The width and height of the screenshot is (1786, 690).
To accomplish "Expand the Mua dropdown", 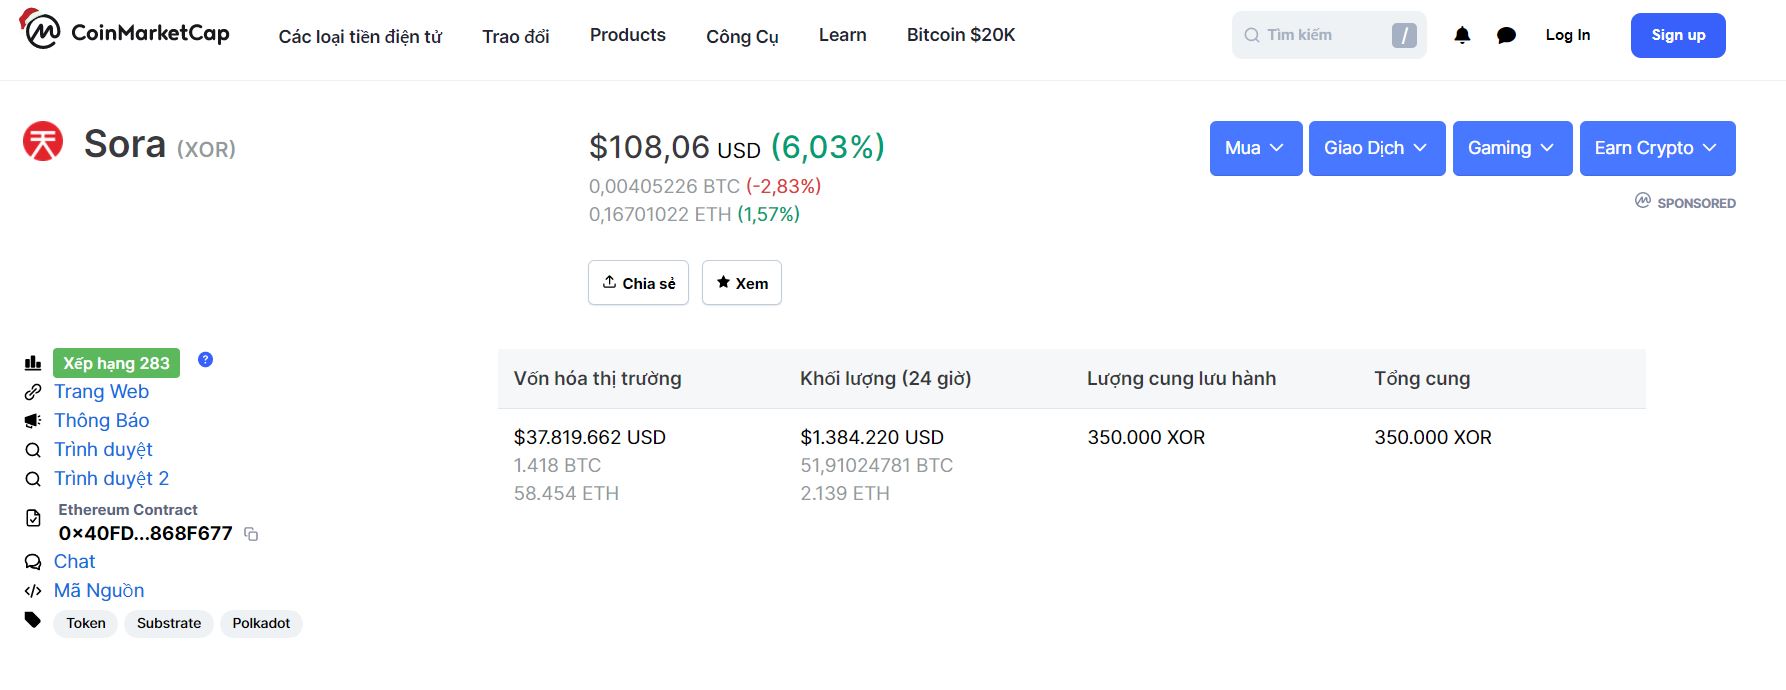I will coord(1256,148).
